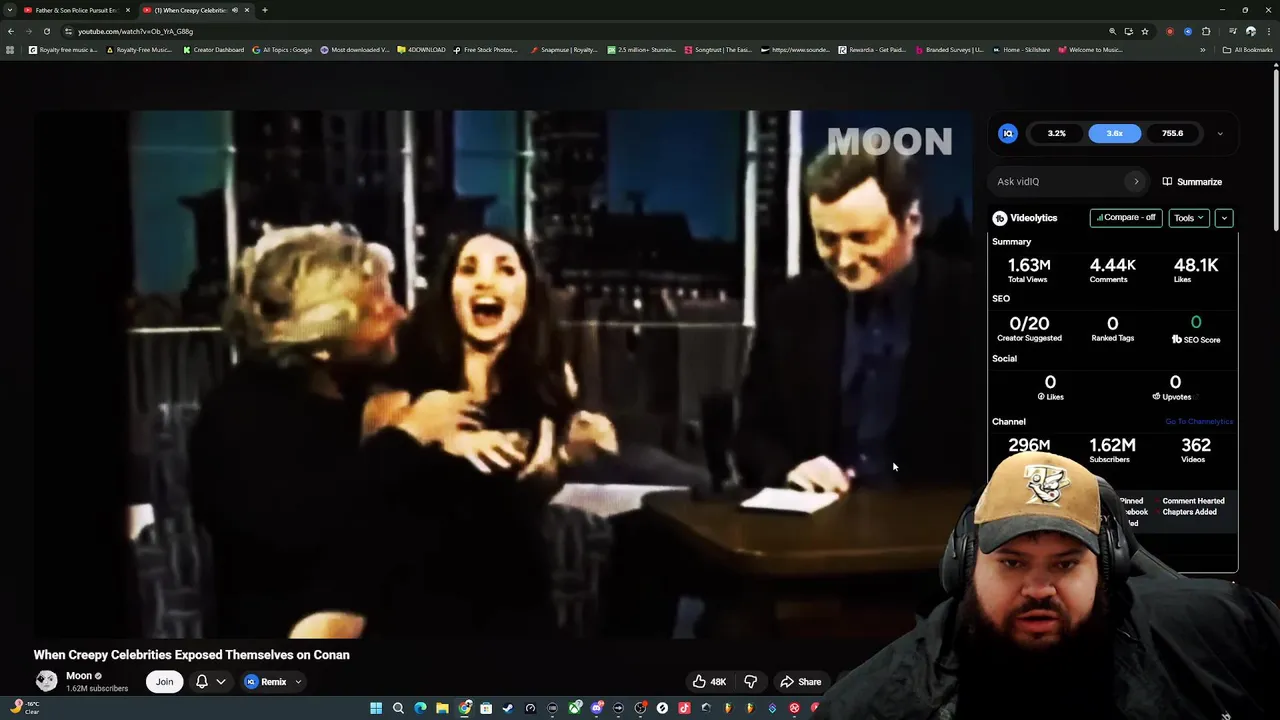Open the 4DOWNLOAD bookmark
This screenshot has height=720, width=1280.
pos(422,50)
